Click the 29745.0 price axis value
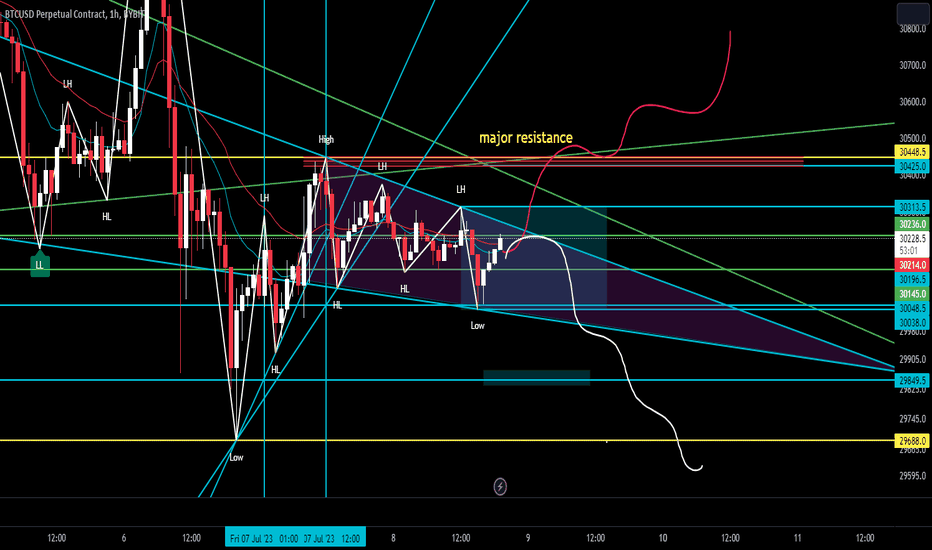Viewport: 932px width, 550px height. [912, 419]
